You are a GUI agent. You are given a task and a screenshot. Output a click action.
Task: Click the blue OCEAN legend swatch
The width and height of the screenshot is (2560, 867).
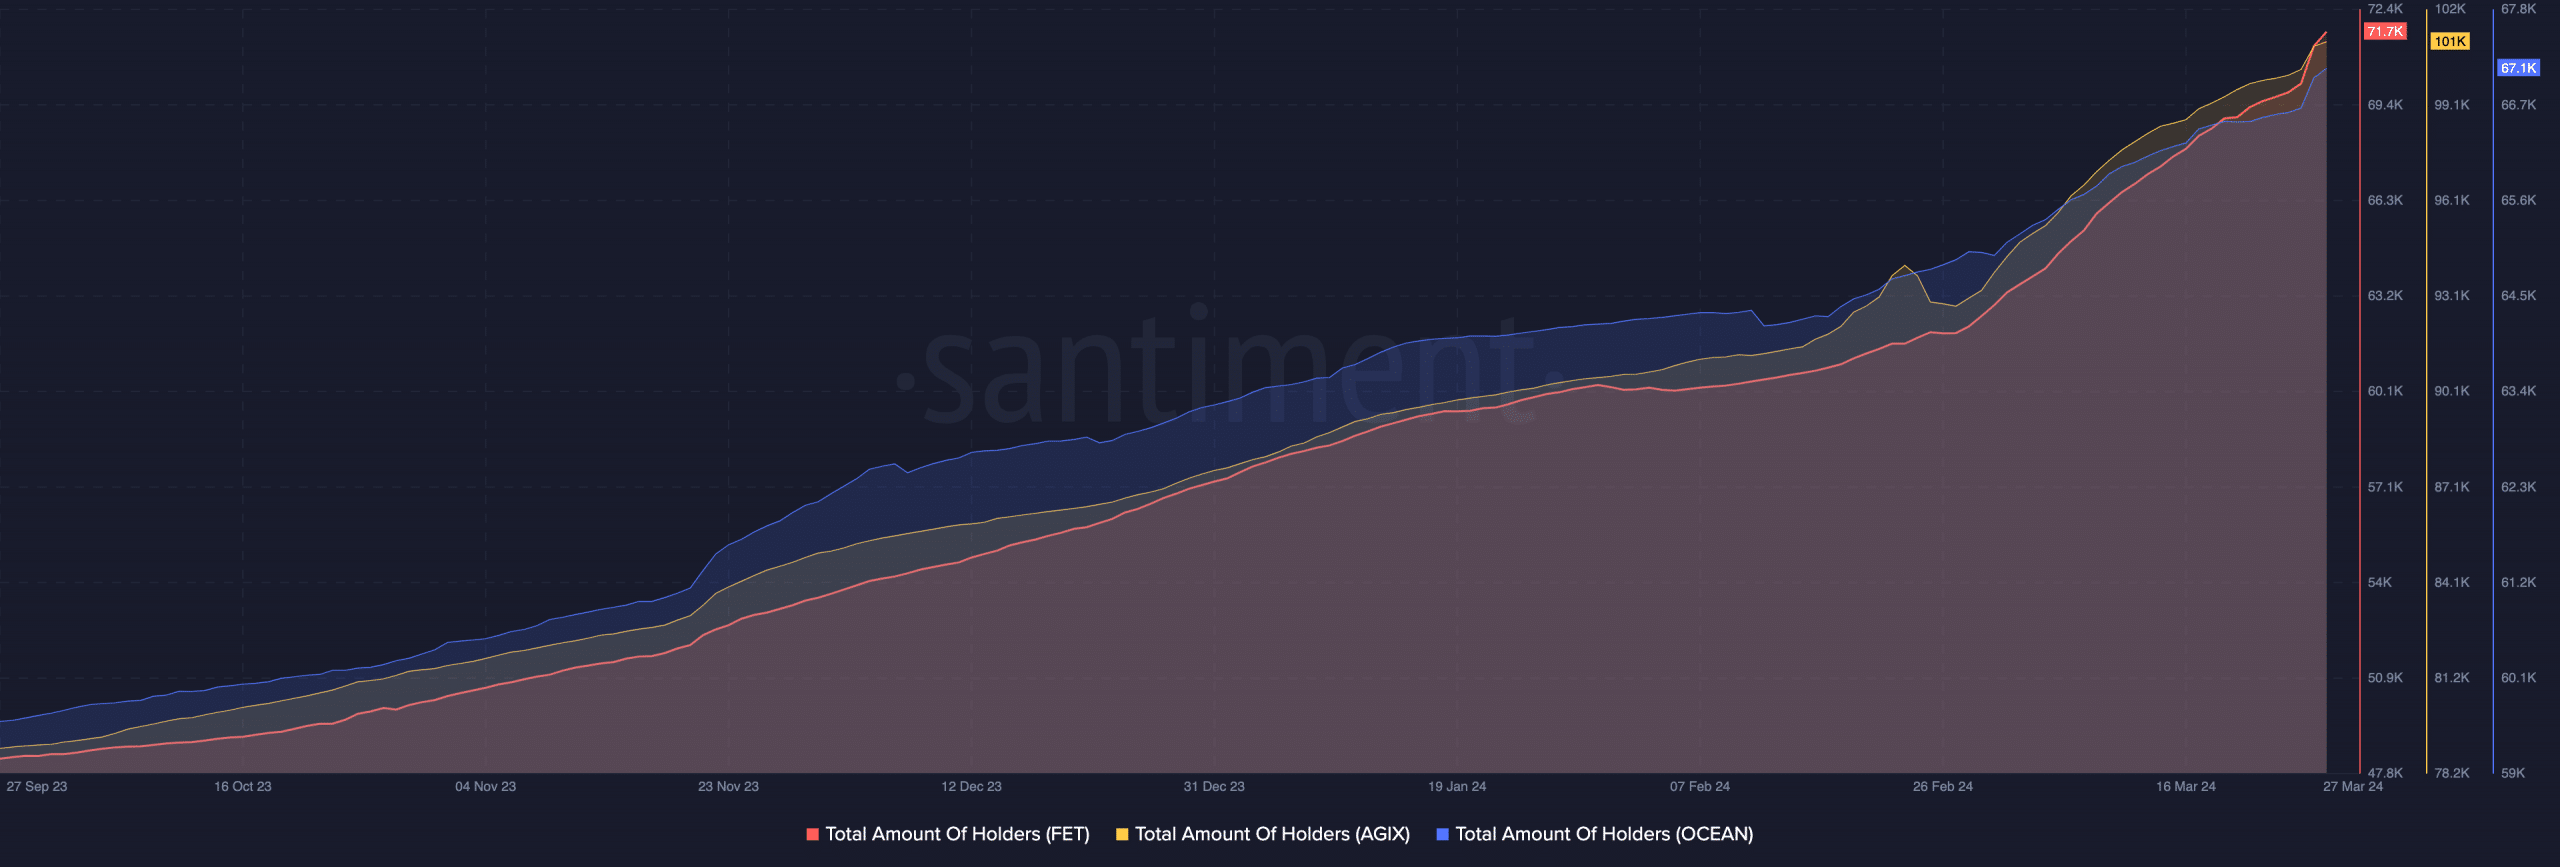pyautogui.click(x=1442, y=834)
